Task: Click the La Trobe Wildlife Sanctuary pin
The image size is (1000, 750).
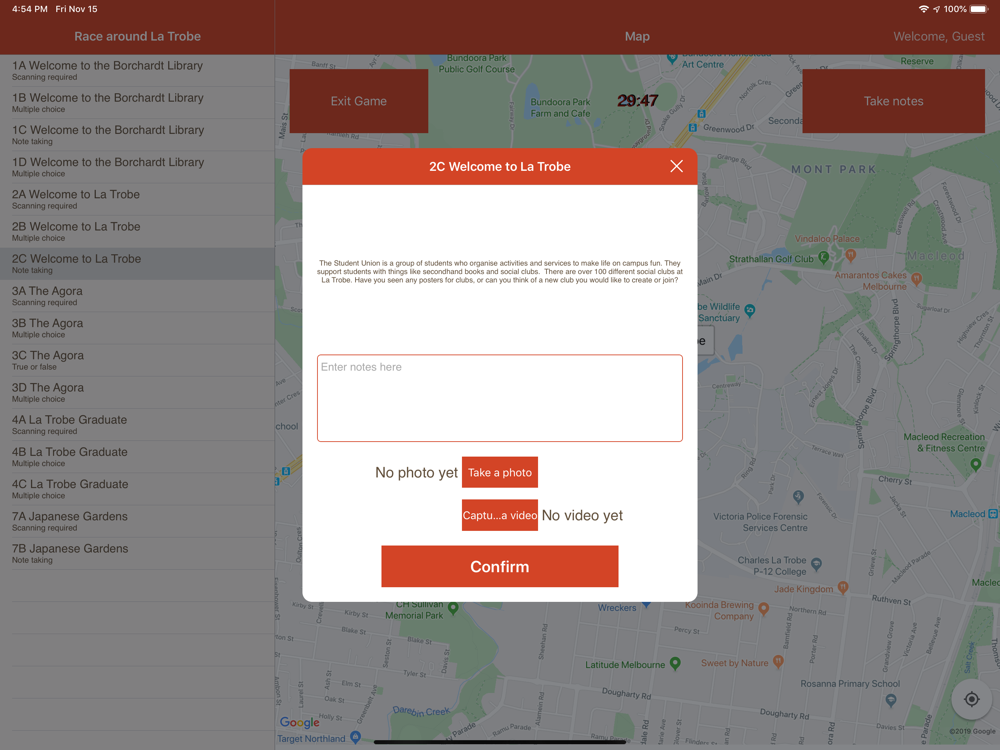Action: click(750, 311)
